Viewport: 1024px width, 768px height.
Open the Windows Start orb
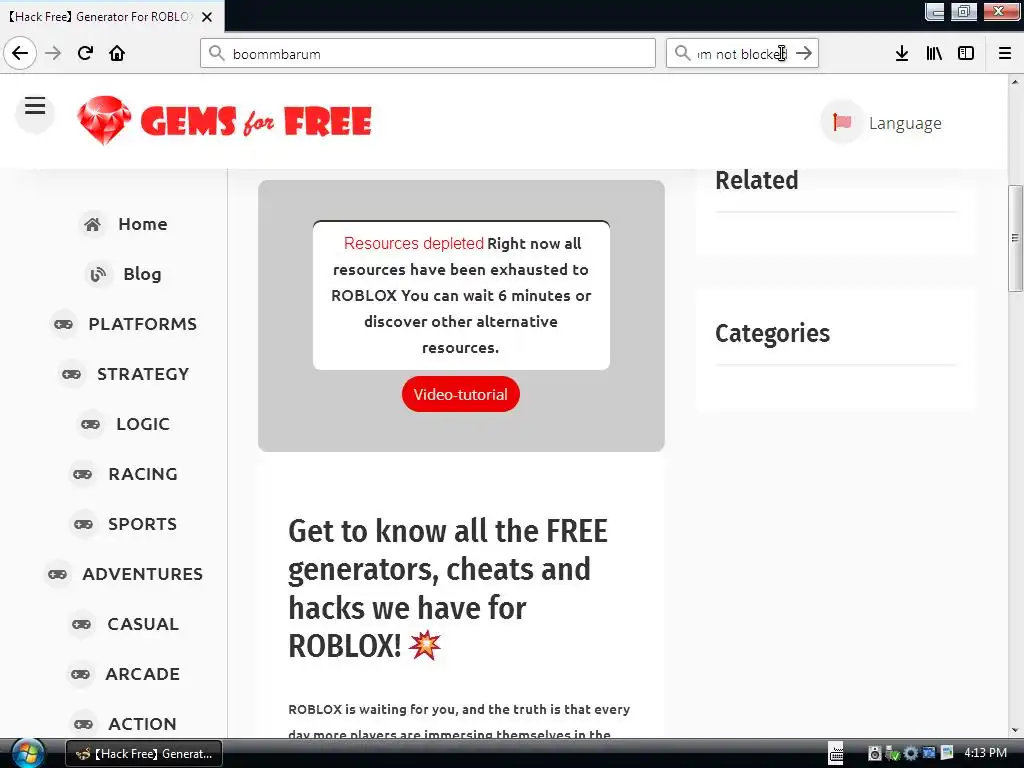click(x=27, y=753)
